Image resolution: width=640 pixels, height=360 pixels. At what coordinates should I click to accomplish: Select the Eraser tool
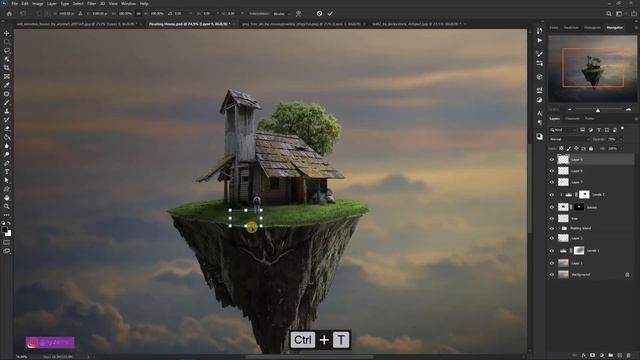pyautogui.click(x=7, y=128)
